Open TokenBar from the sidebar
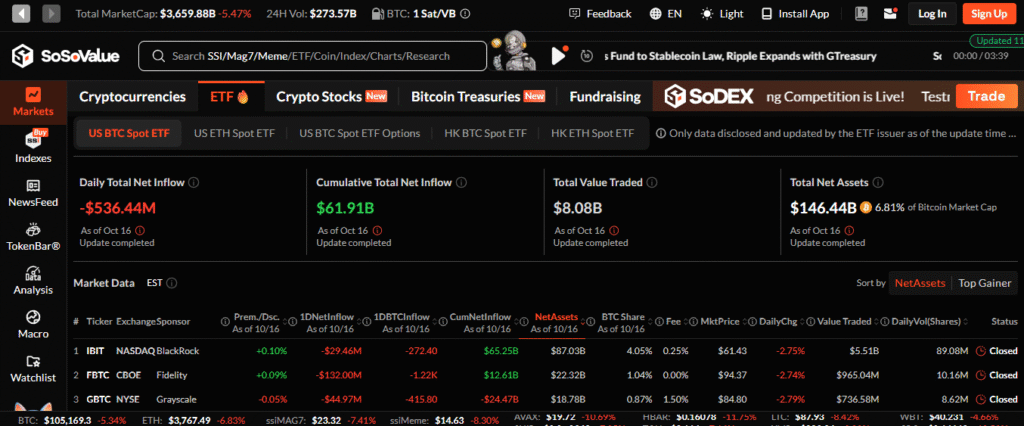This screenshot has height=426, width=1024. (33, 236)
